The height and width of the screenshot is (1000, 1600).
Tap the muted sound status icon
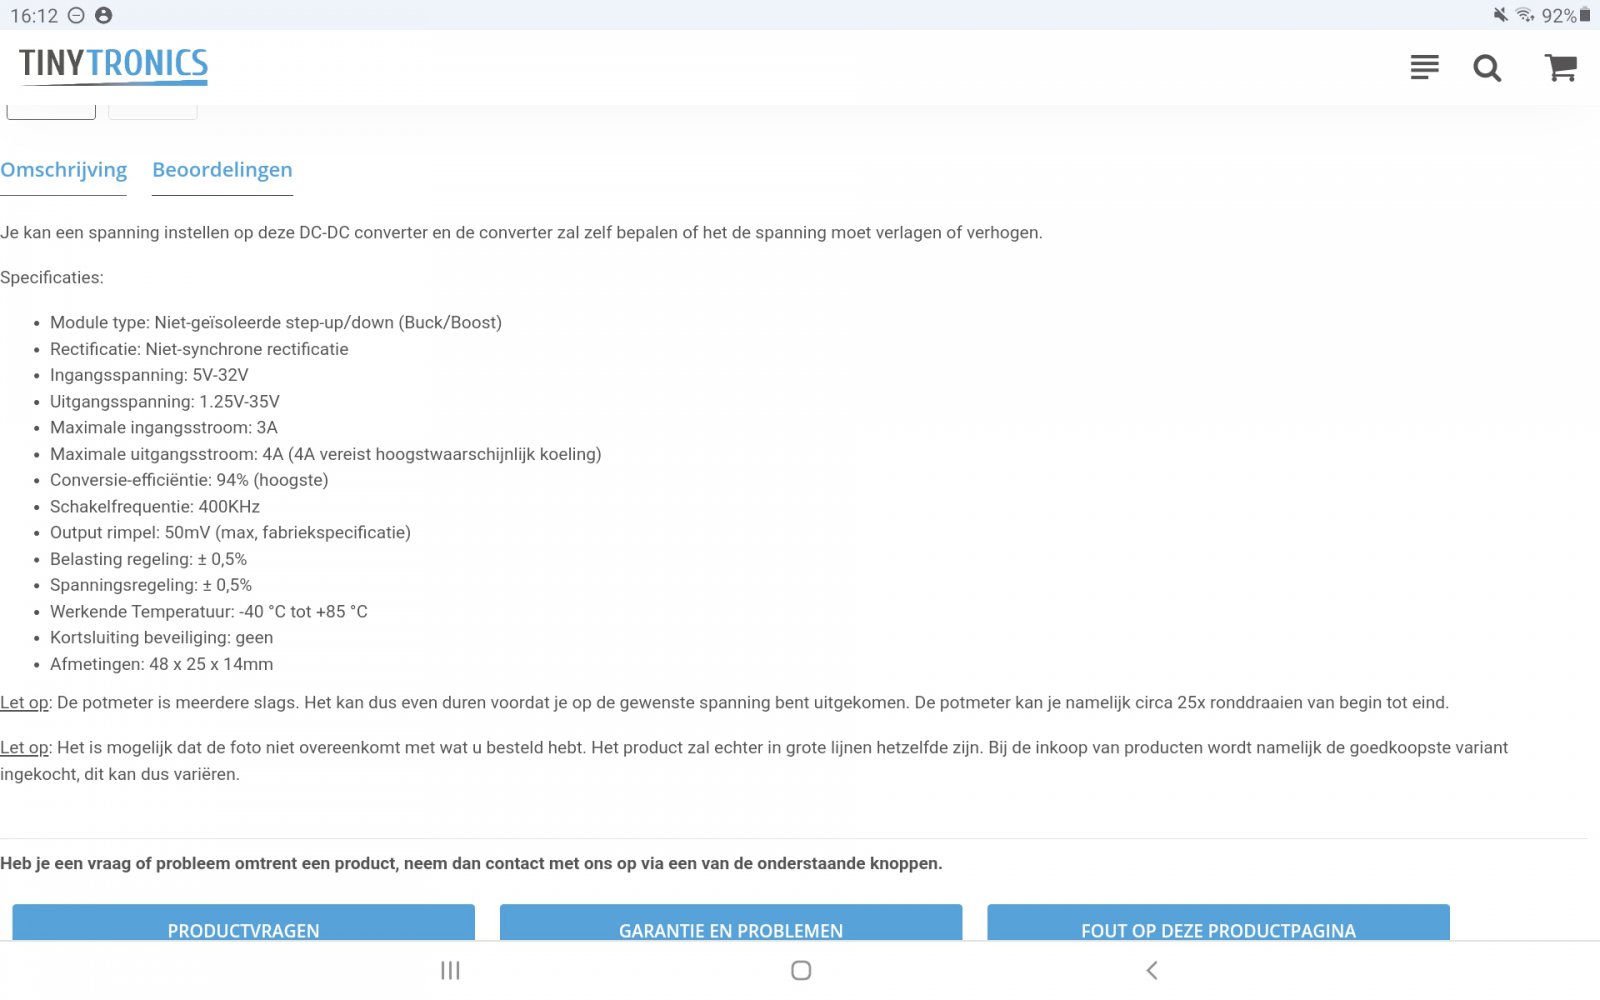coord(1500,15)
